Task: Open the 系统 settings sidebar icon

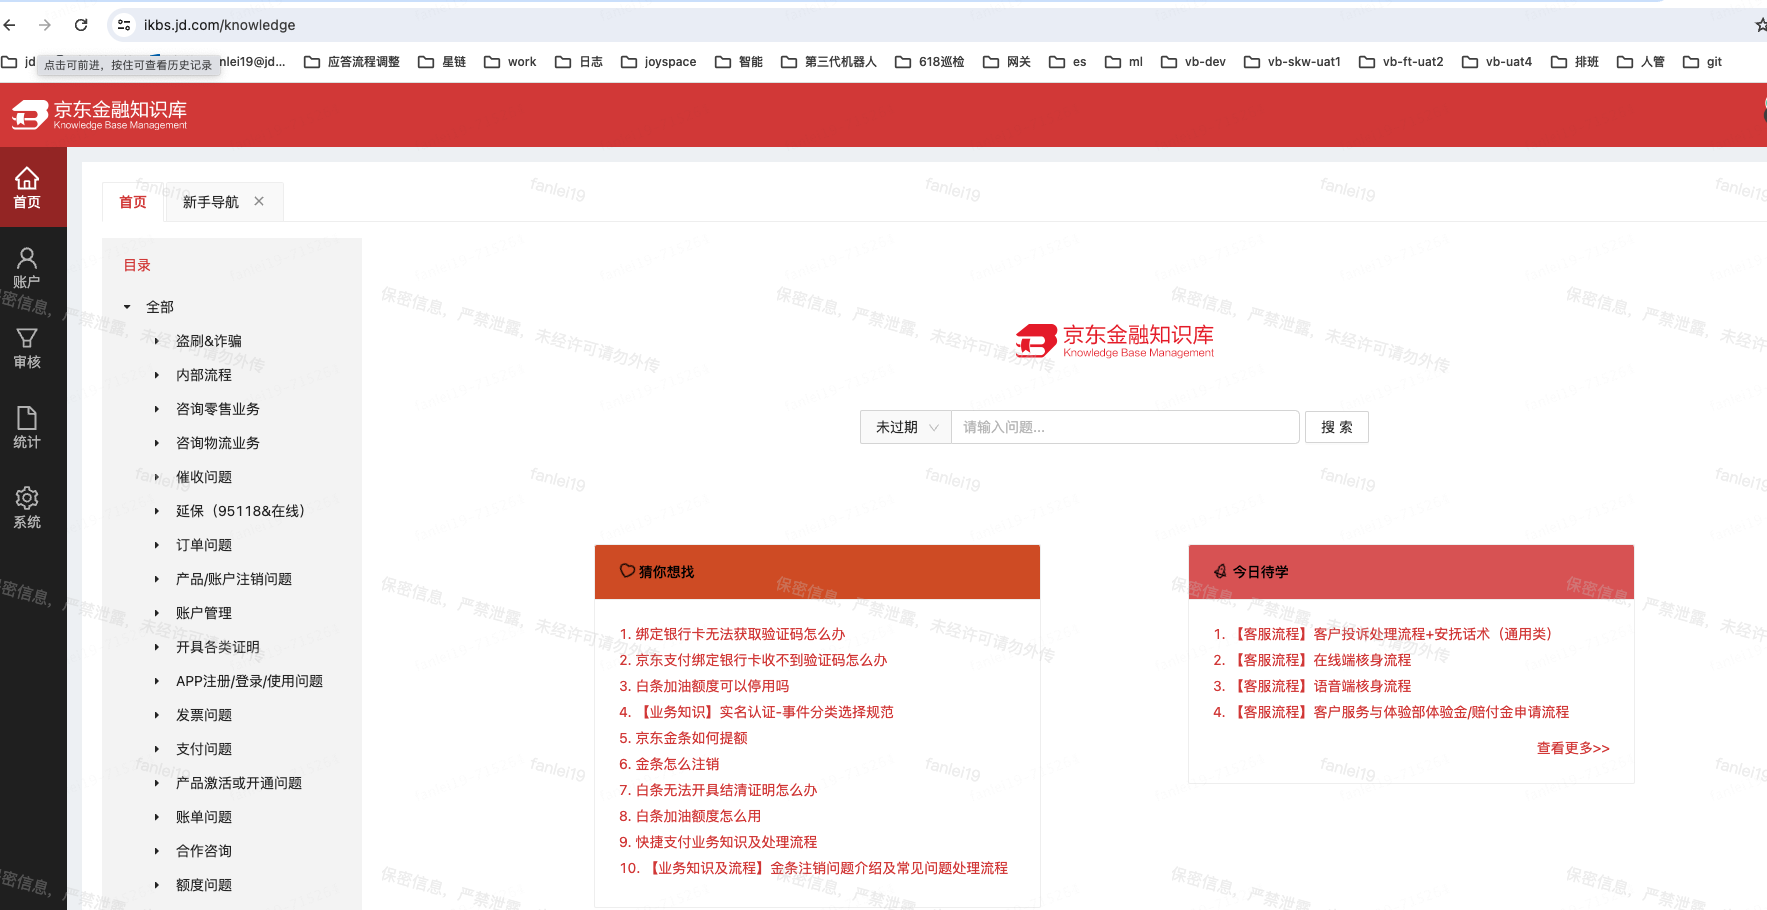Action: 27,508
